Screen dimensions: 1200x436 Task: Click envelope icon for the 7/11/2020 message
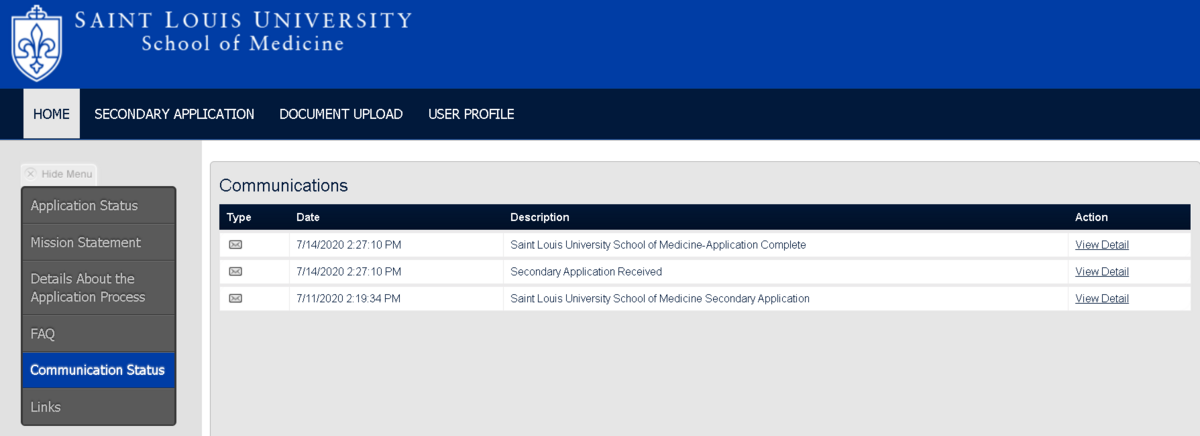pyautogui.click(x=235, y=298)
